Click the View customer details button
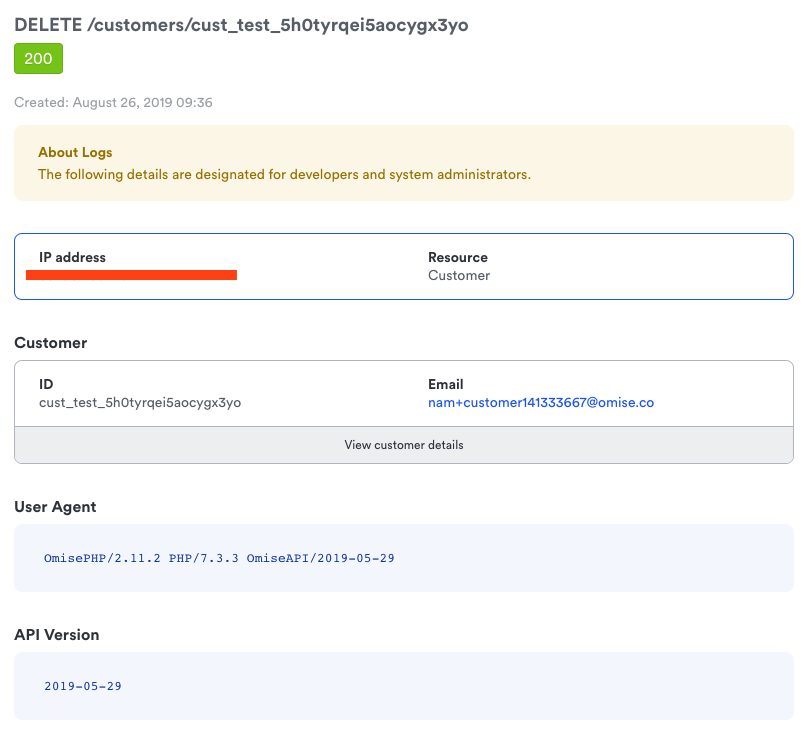Viewport: 806px width, 734px height. (404, 445)
